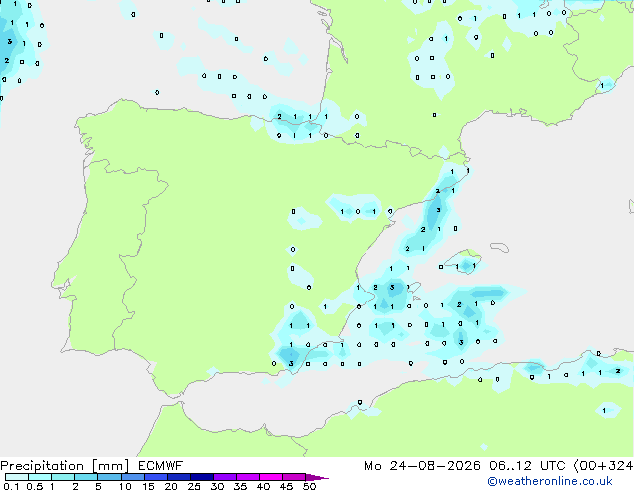Select the legend swatch between 1 and 2

[x=63, y=477]
